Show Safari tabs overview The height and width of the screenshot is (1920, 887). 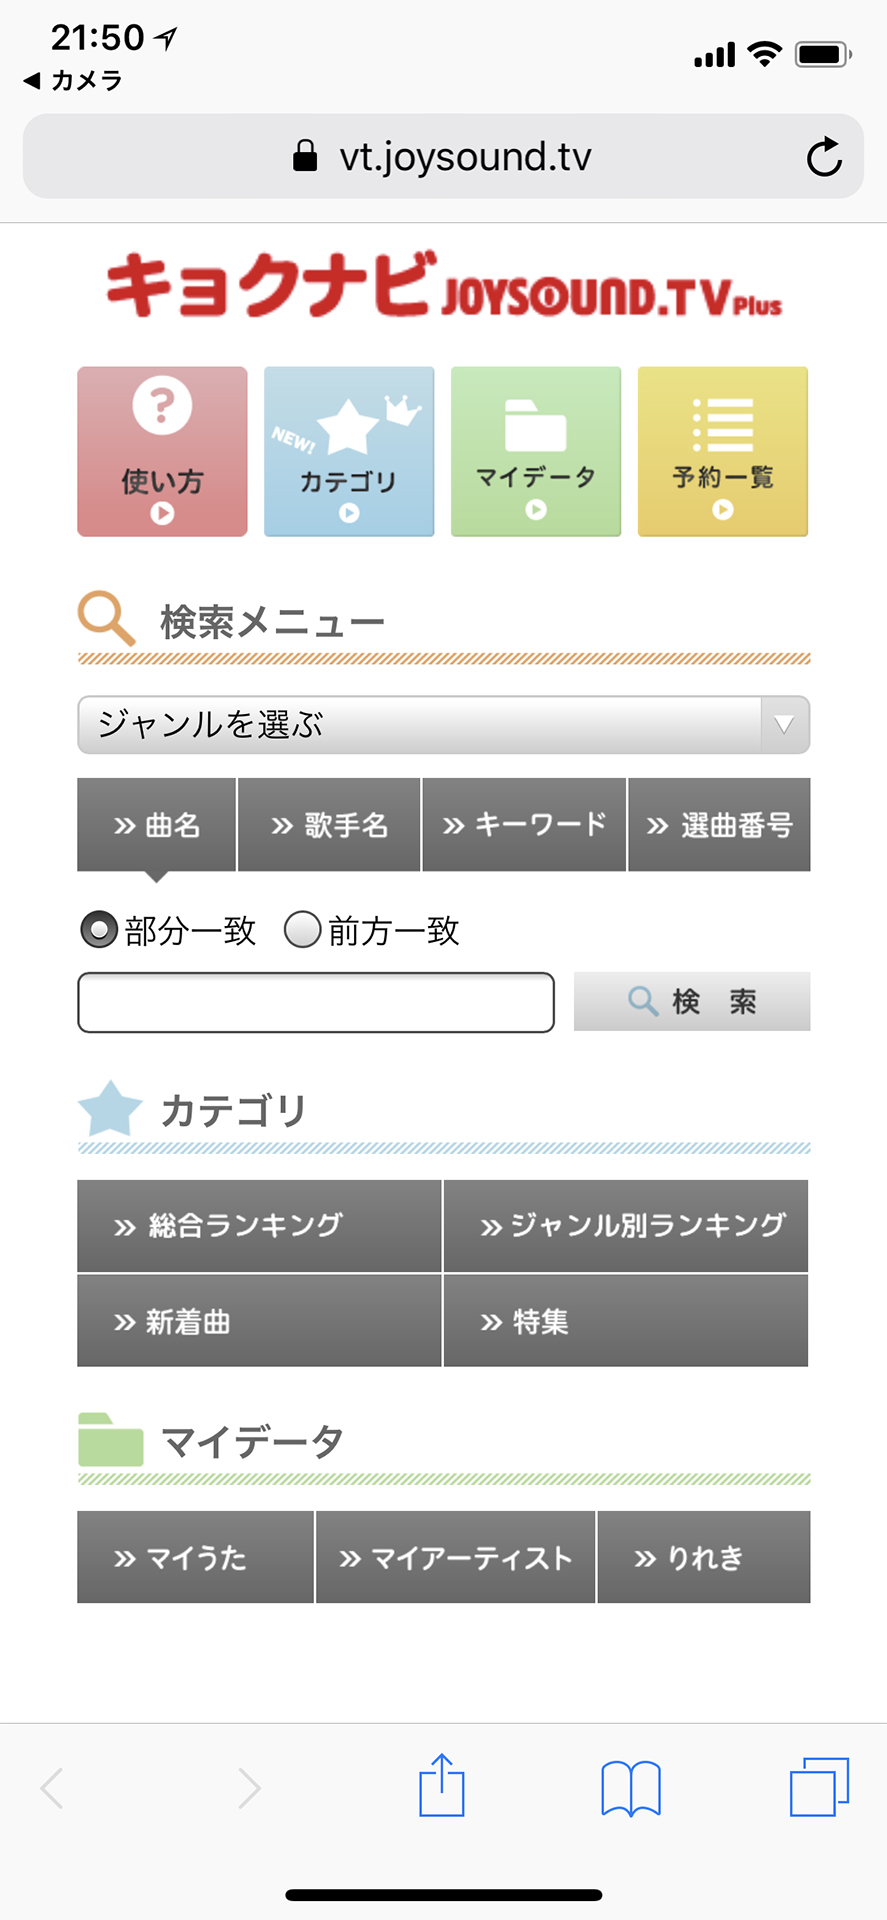click(x=819, y=1786)
